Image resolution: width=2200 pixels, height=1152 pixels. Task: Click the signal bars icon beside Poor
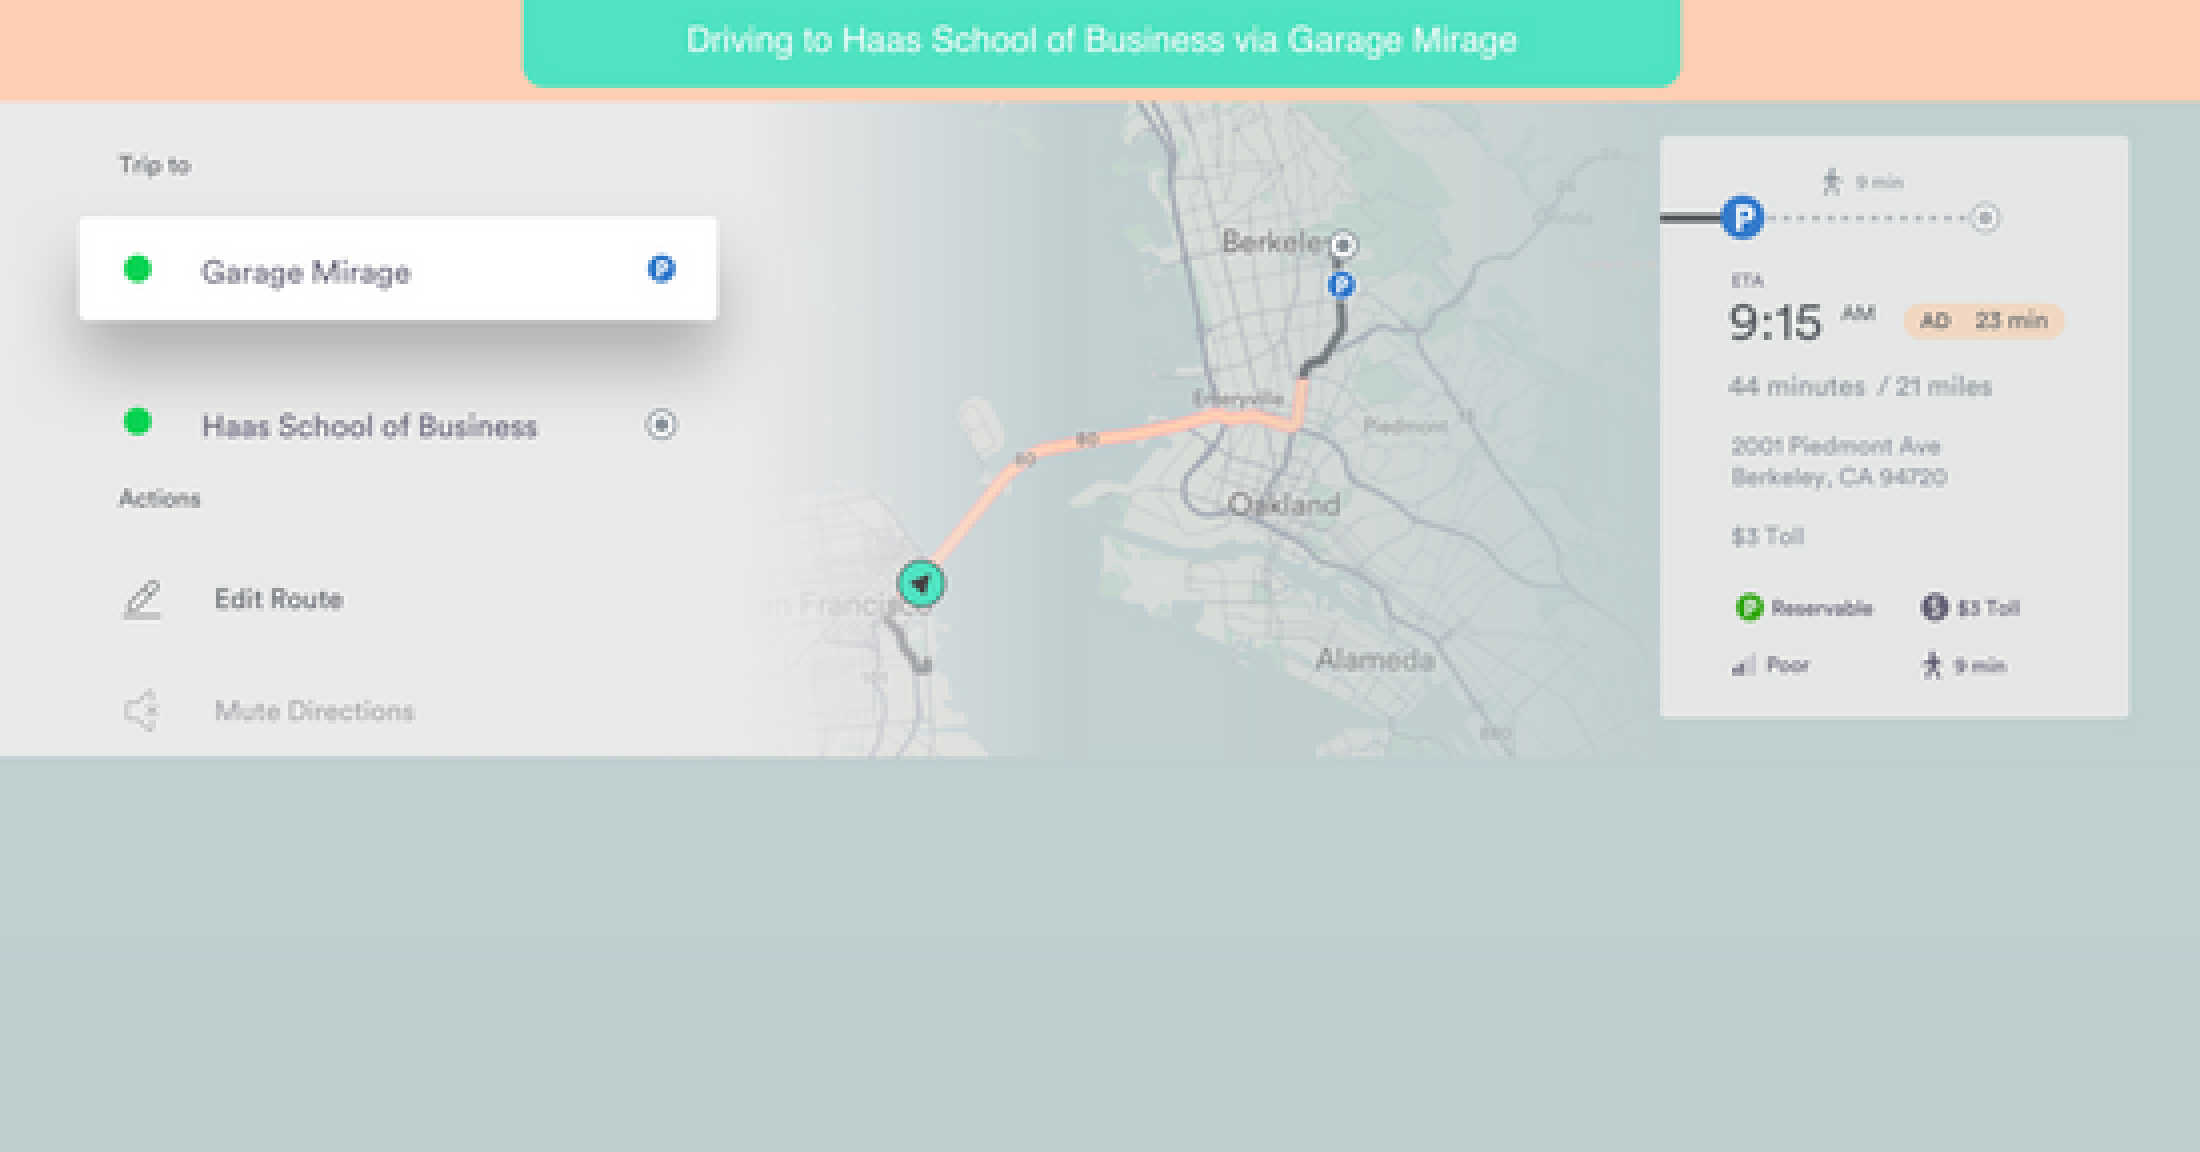click(1744, 665)
